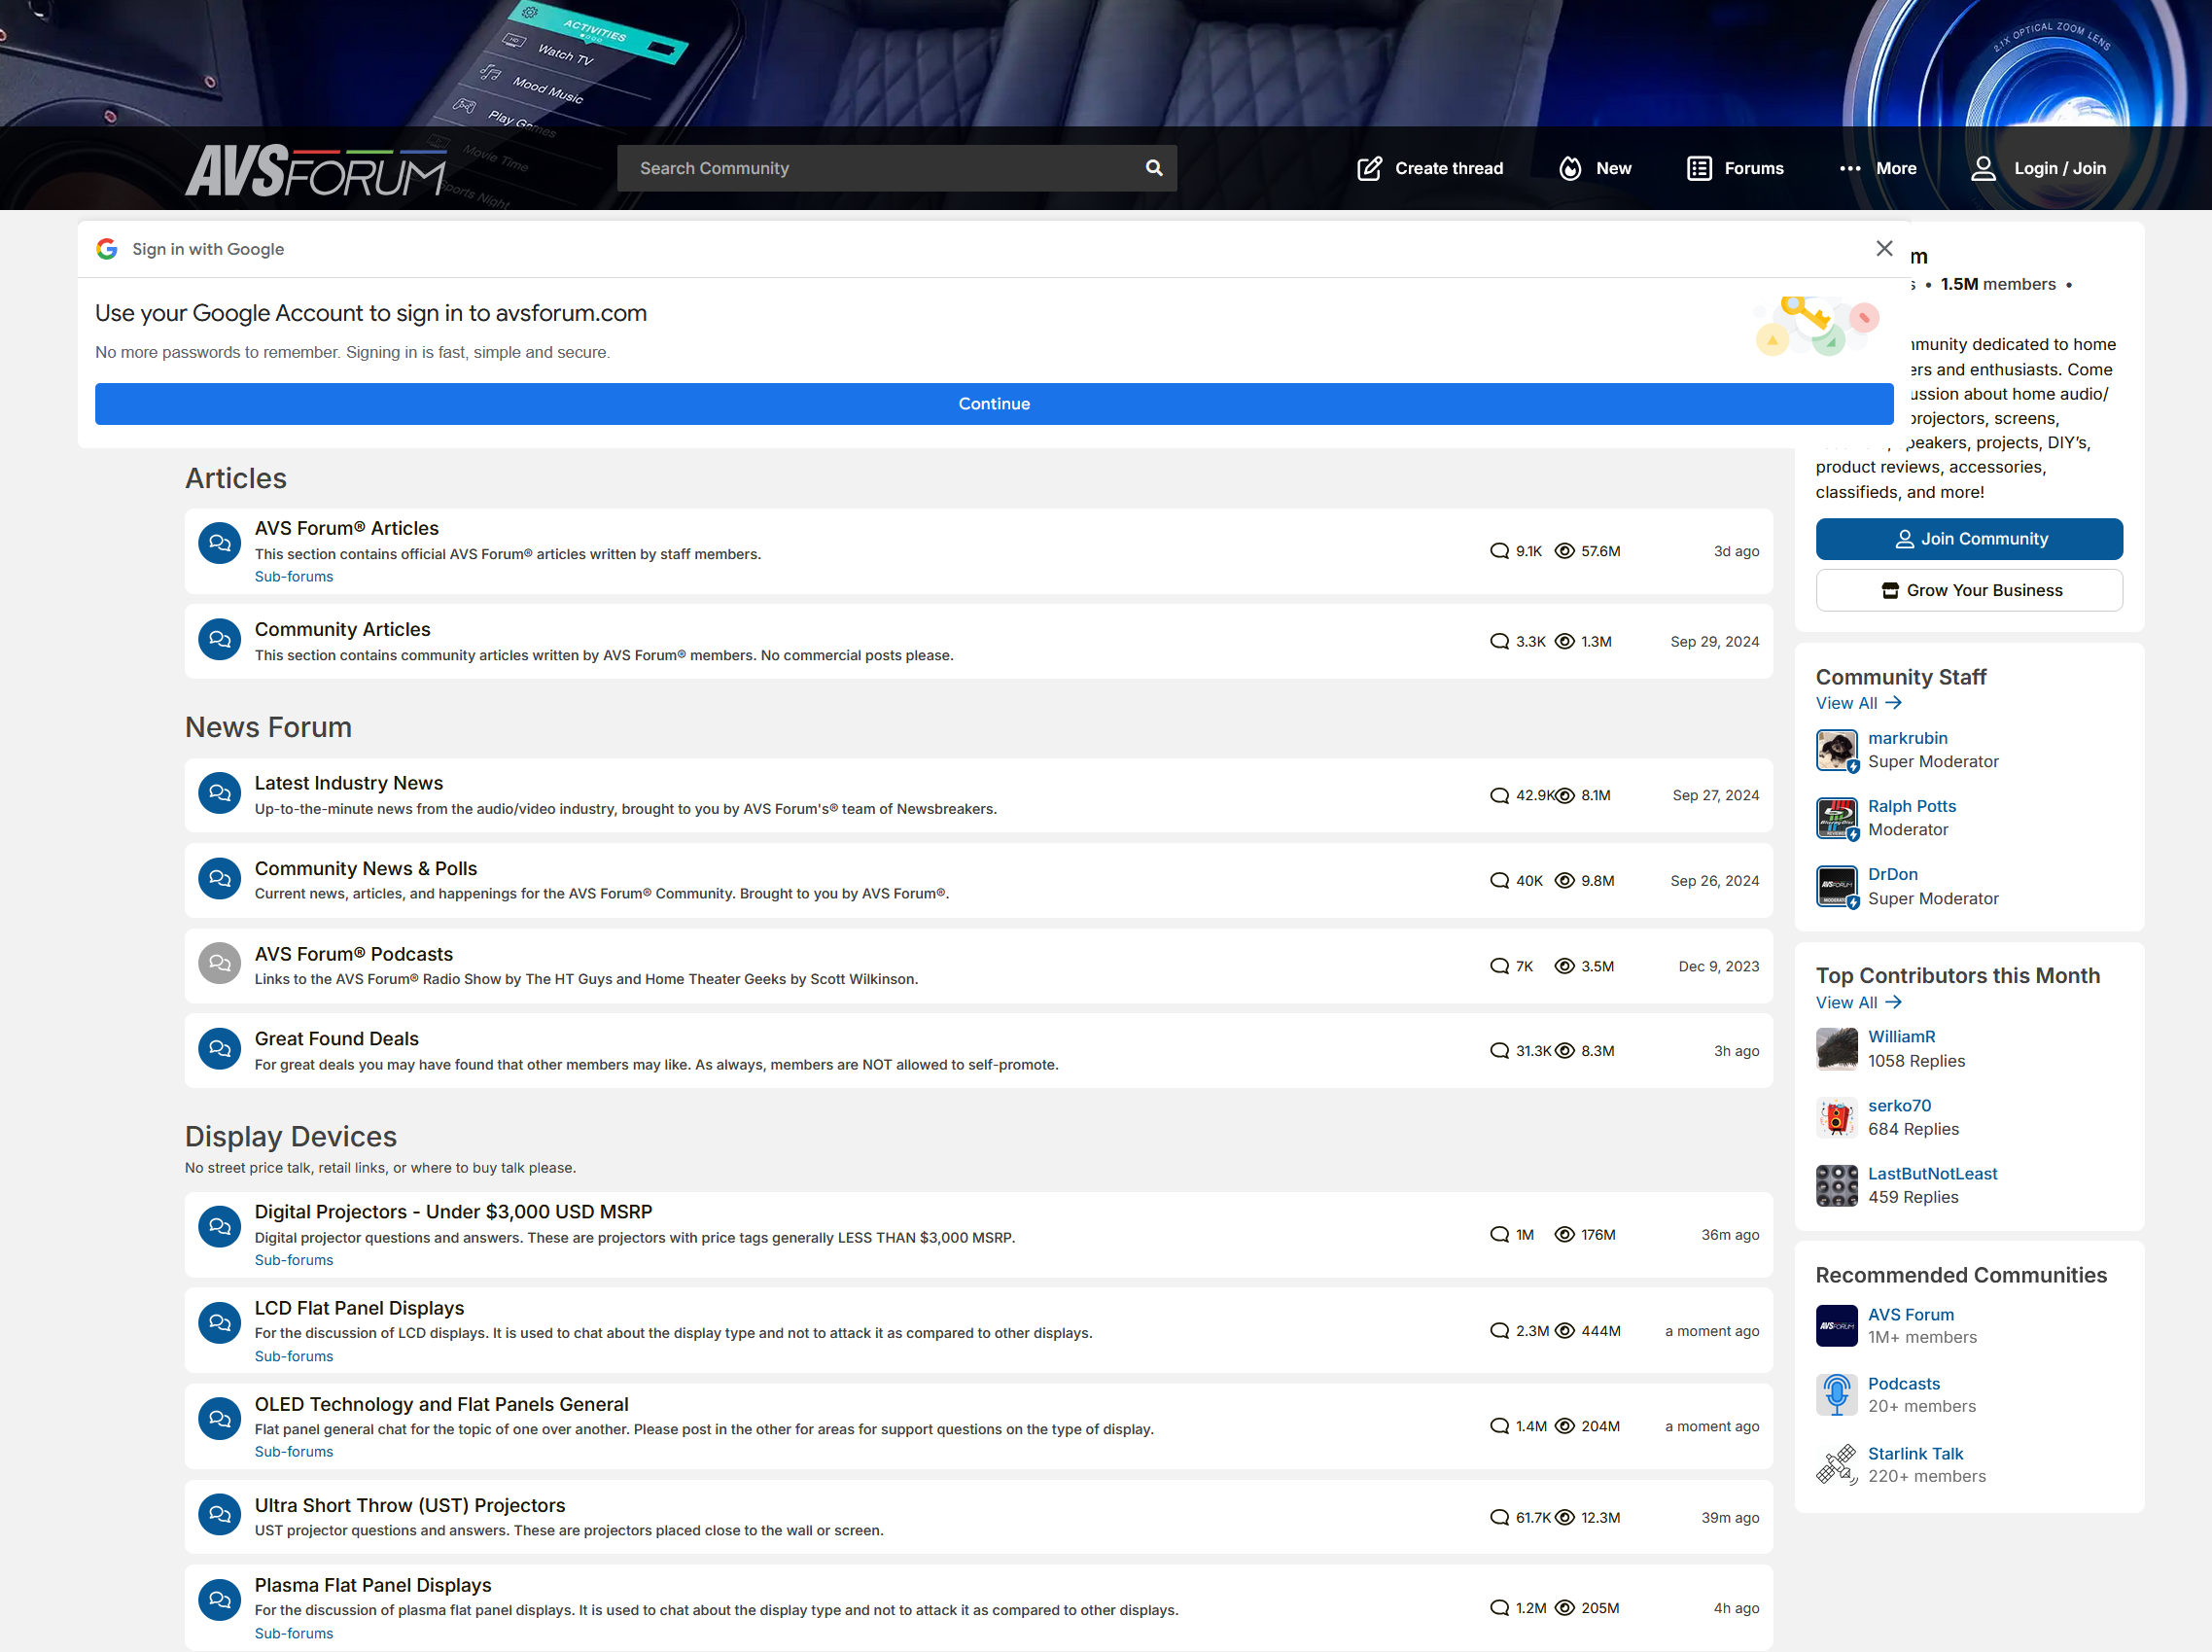Open the New posts flame icon

pyautogui.click(x=1570, y=168)
